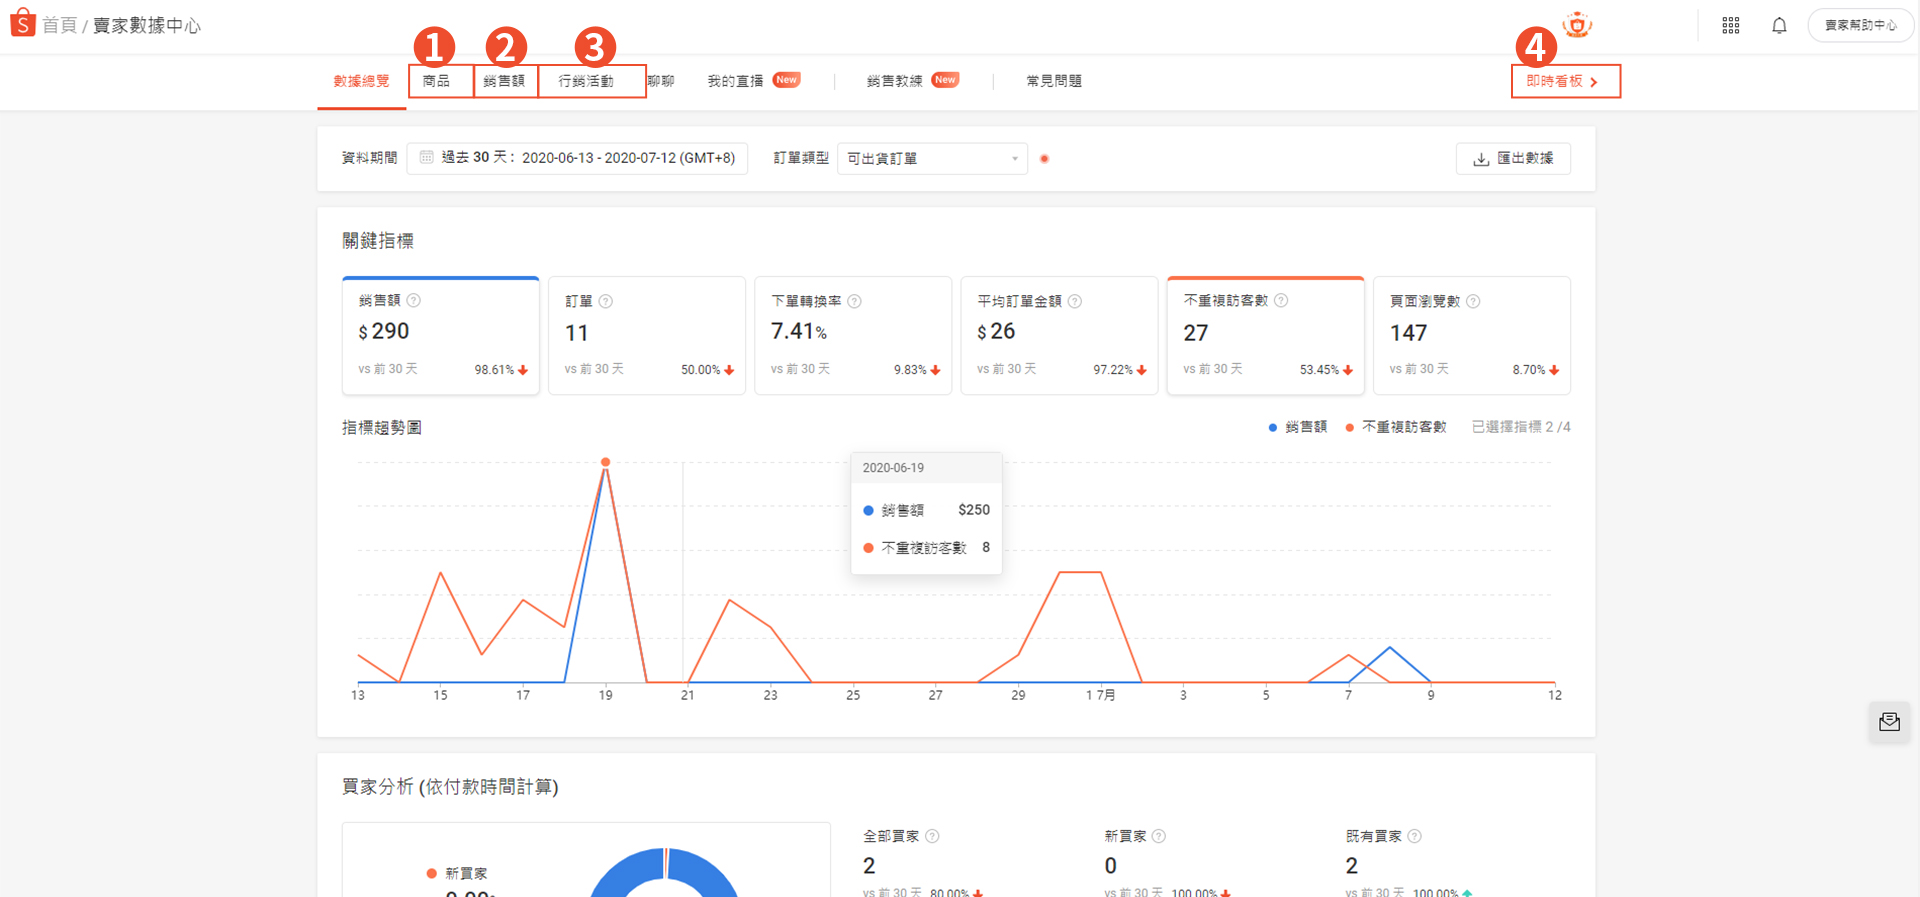The height and width of the screenshot is (897, 1920).
Task: Open the floating feedback mail icon
Action: 1889,722
